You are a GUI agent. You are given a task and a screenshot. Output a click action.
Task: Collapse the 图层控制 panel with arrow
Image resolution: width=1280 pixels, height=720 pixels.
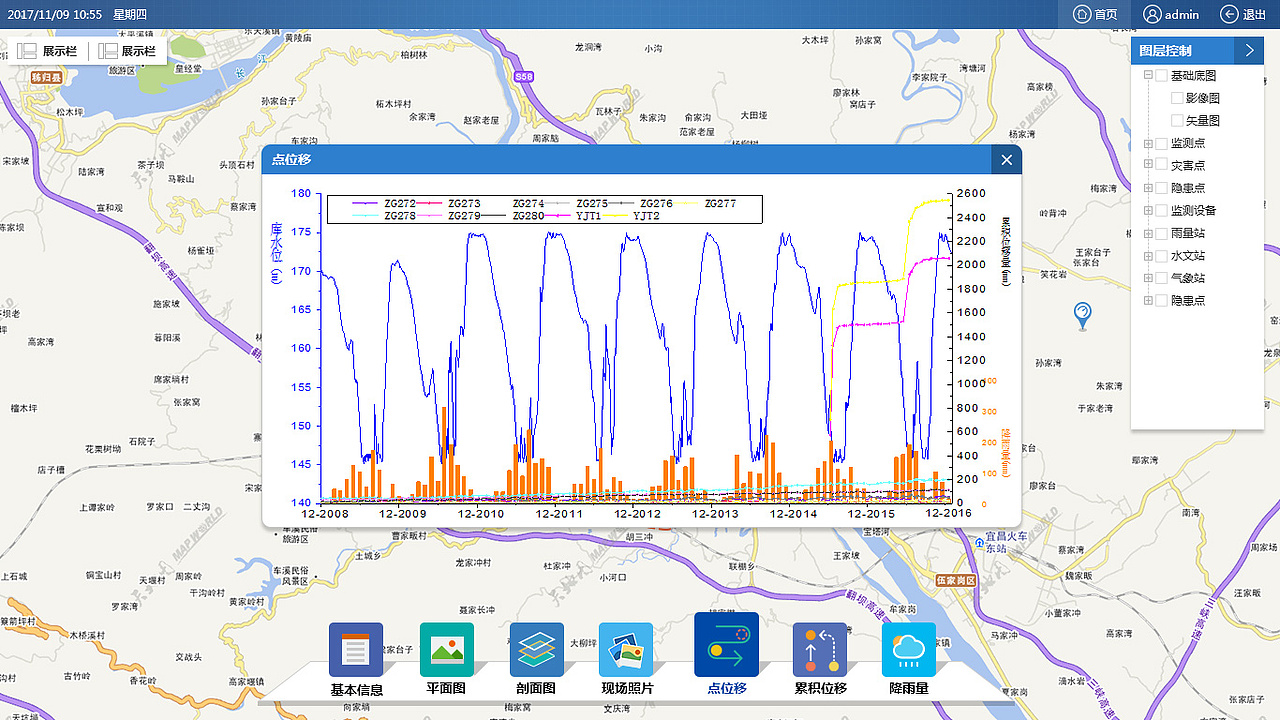pyautogui.click(x=1249, y=51)
